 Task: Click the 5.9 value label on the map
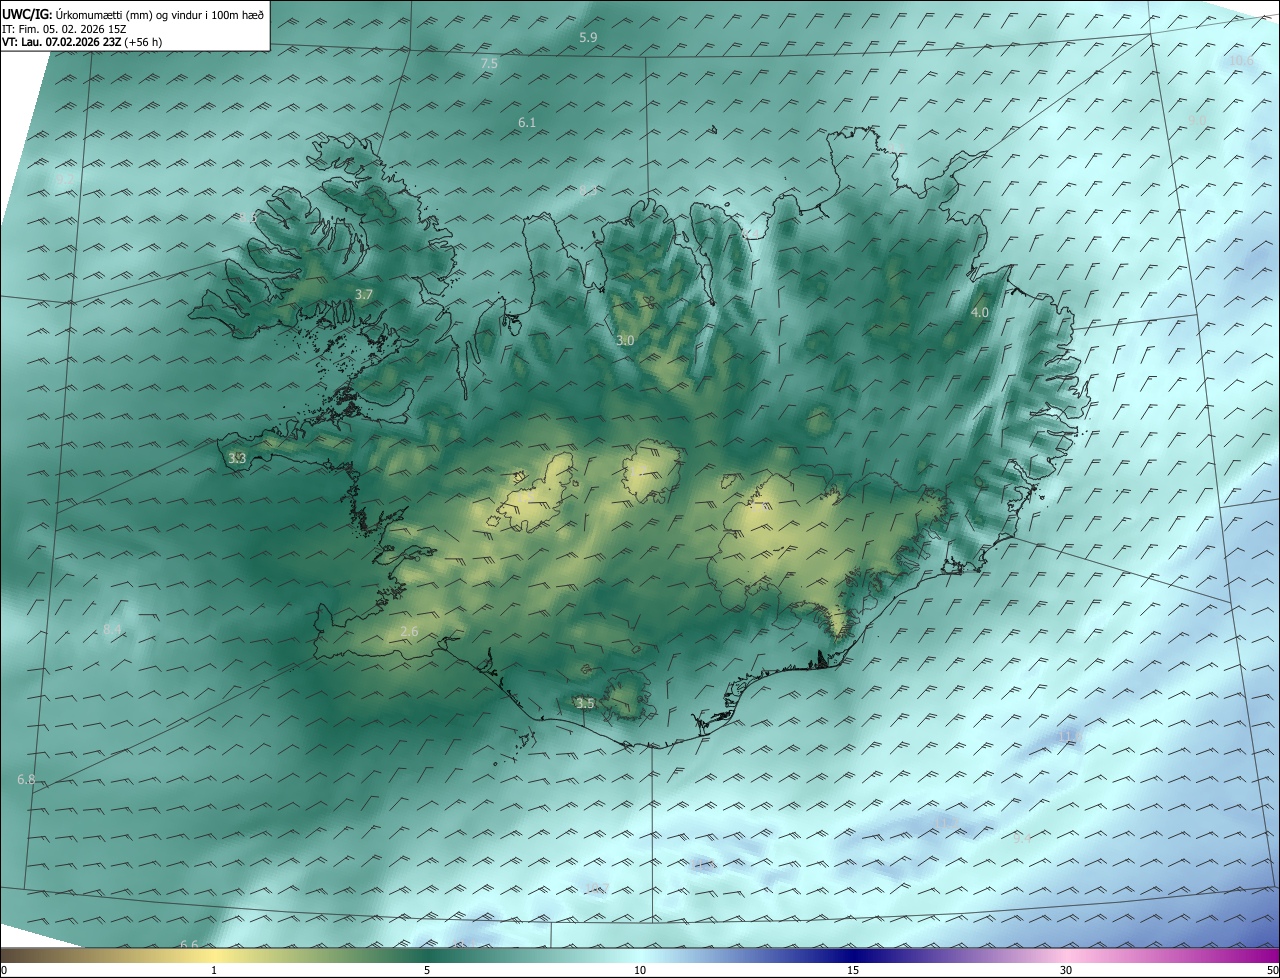click(588, 37)
